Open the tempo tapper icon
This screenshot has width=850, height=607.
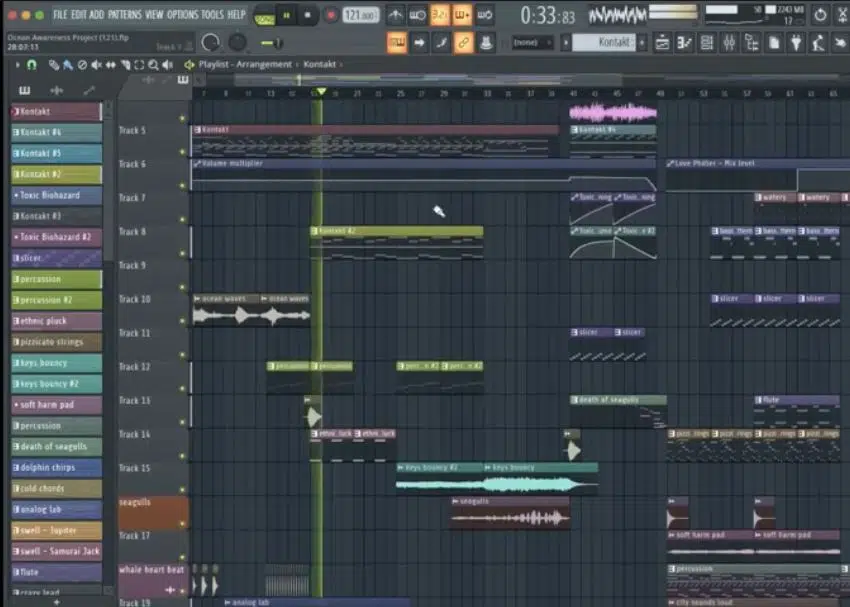[x=818, y=42]
